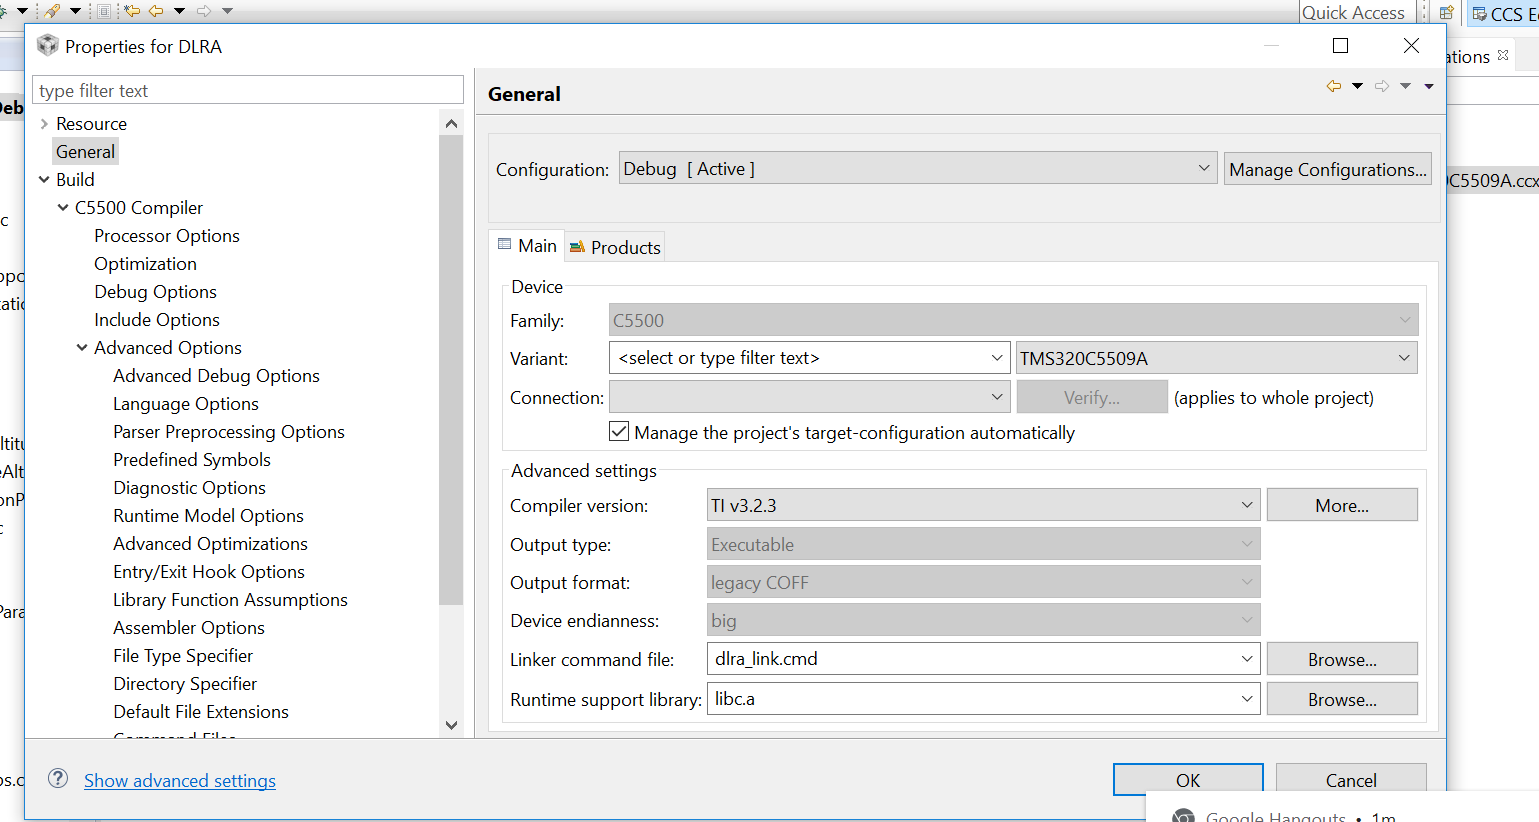Switch to the CCS Edit perspective
The image size is (1539, 822).
[x=1504, y=14]
